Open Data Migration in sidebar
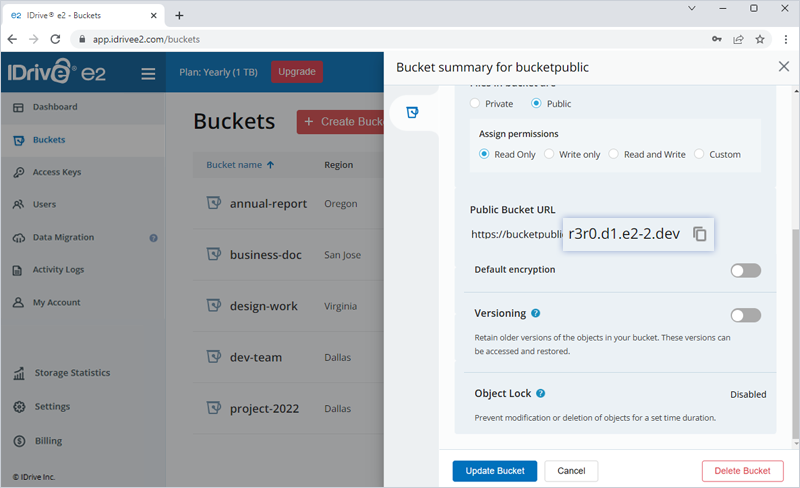This screenshot has width=800, height=488. tap(63, 237)
